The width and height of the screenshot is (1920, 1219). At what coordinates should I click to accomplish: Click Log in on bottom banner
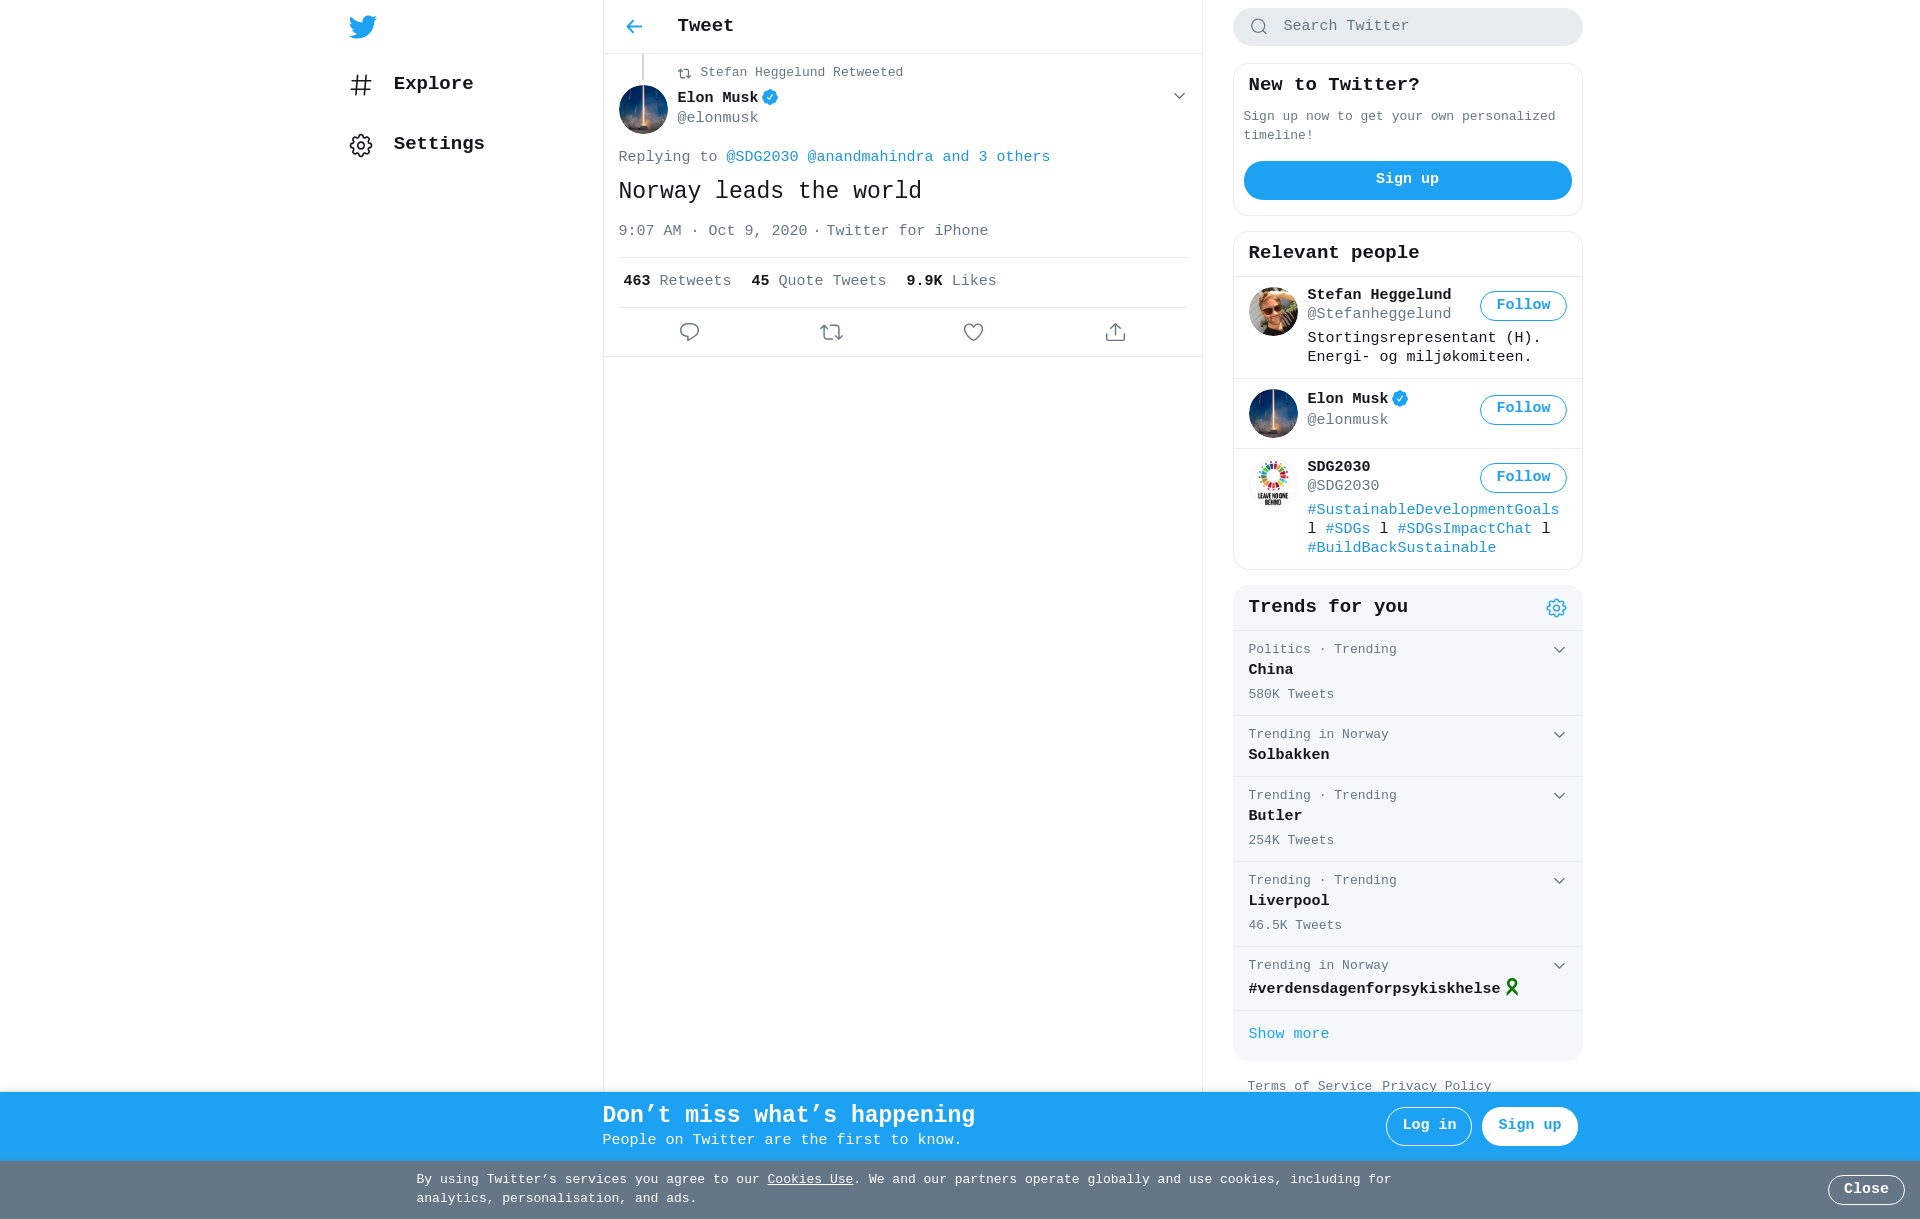point(1428,1126)
